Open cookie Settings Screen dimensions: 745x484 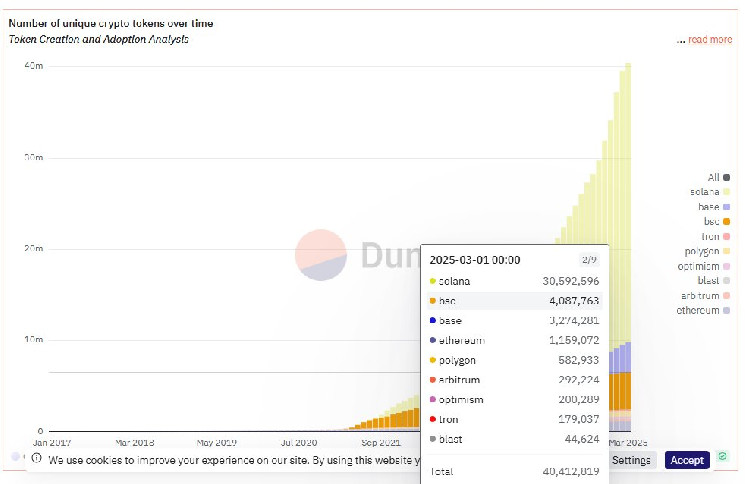point(631,460)
